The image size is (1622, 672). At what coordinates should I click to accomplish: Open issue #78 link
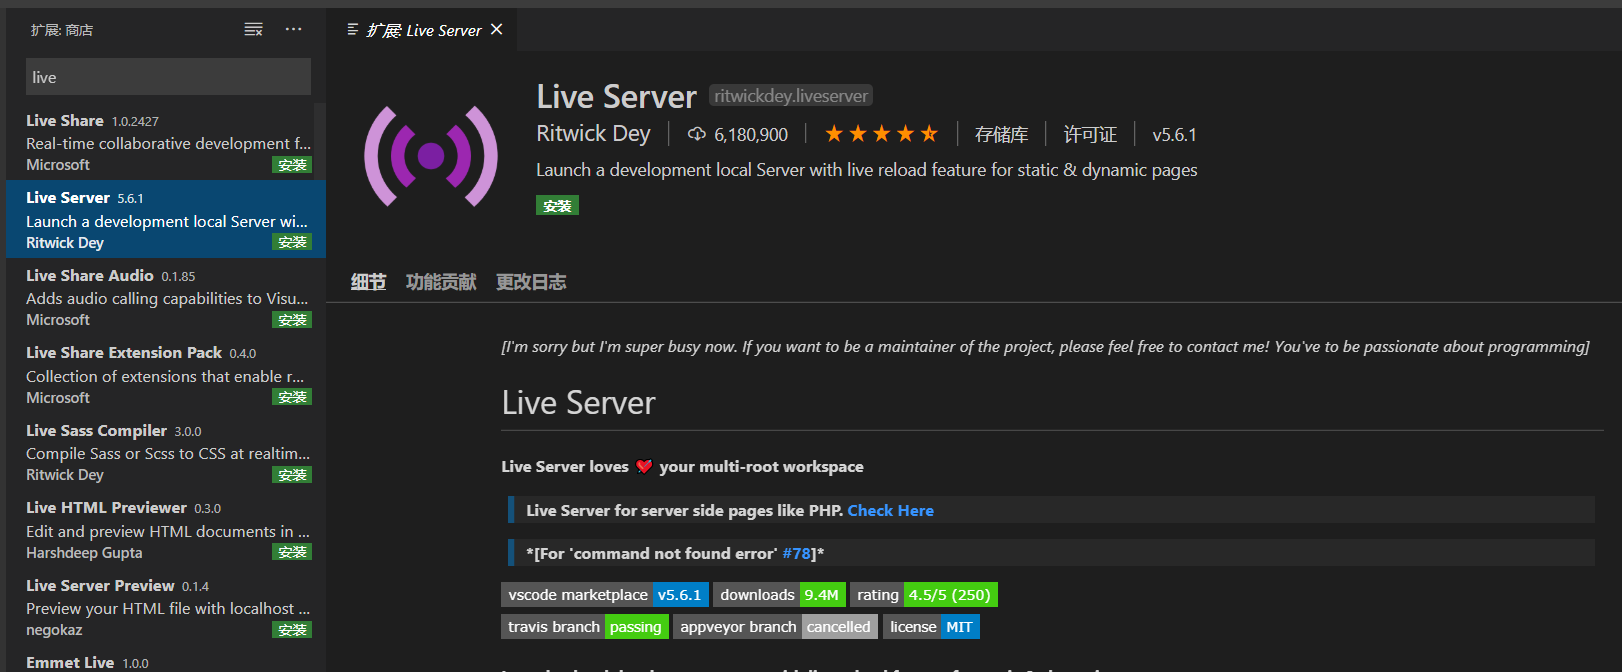click(796, 554)
